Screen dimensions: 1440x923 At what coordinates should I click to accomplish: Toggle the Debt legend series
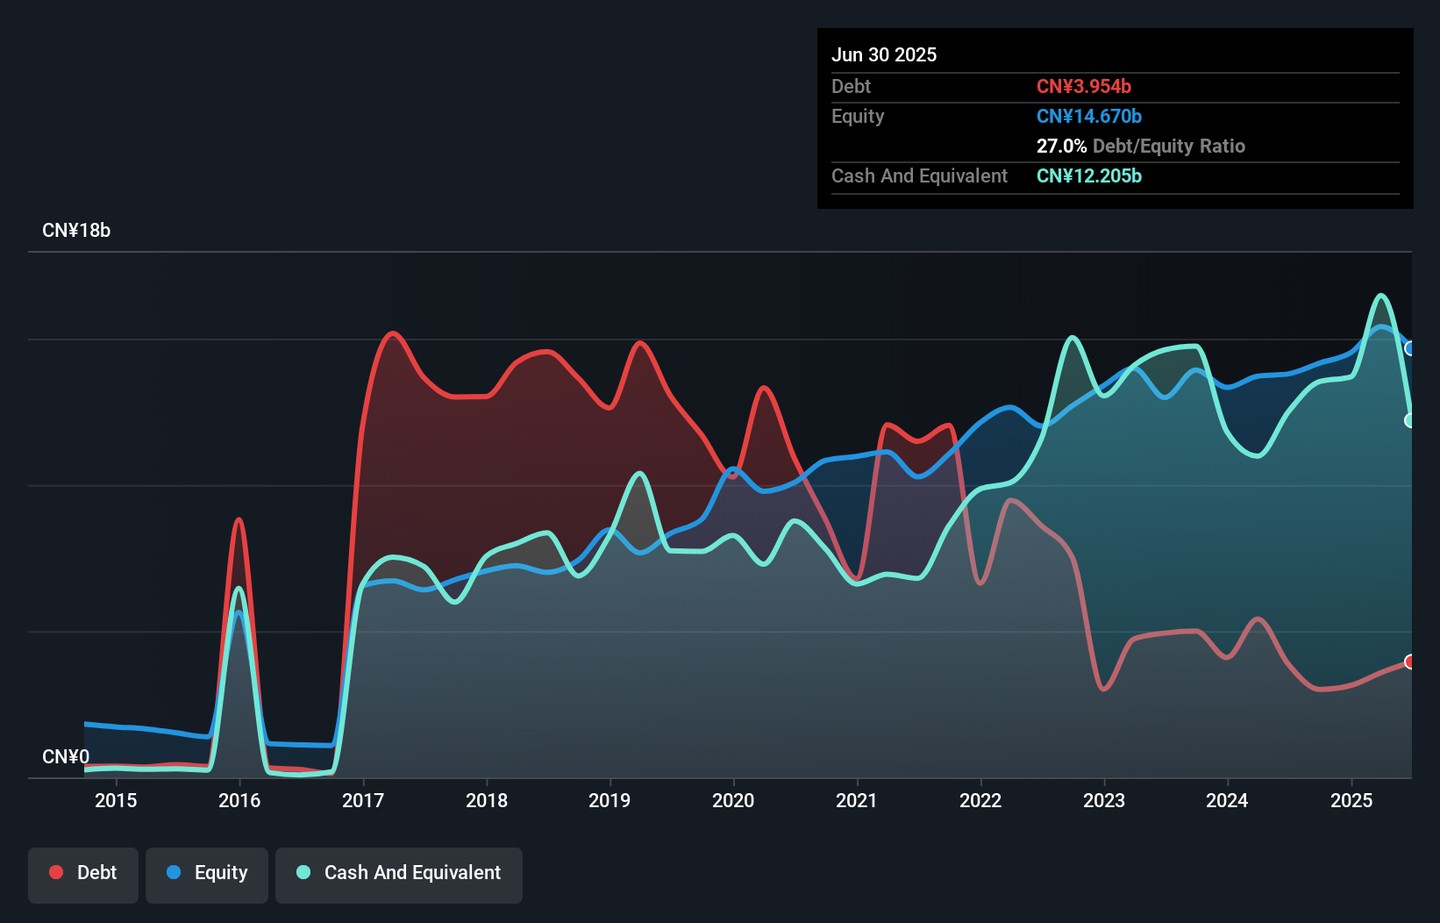(x=83, y=874)
